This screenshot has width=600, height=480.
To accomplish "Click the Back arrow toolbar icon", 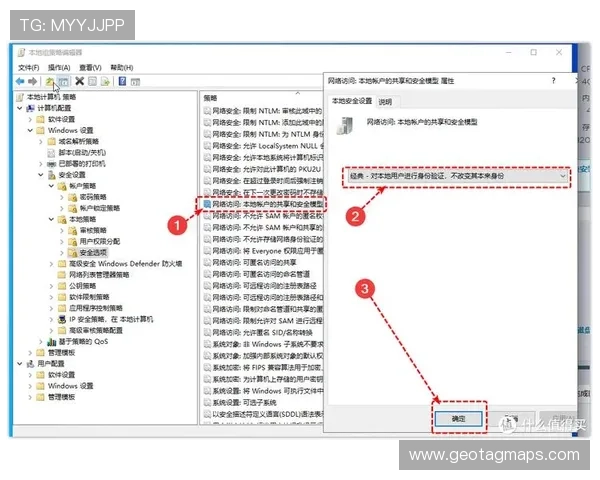I will [20, 81].
